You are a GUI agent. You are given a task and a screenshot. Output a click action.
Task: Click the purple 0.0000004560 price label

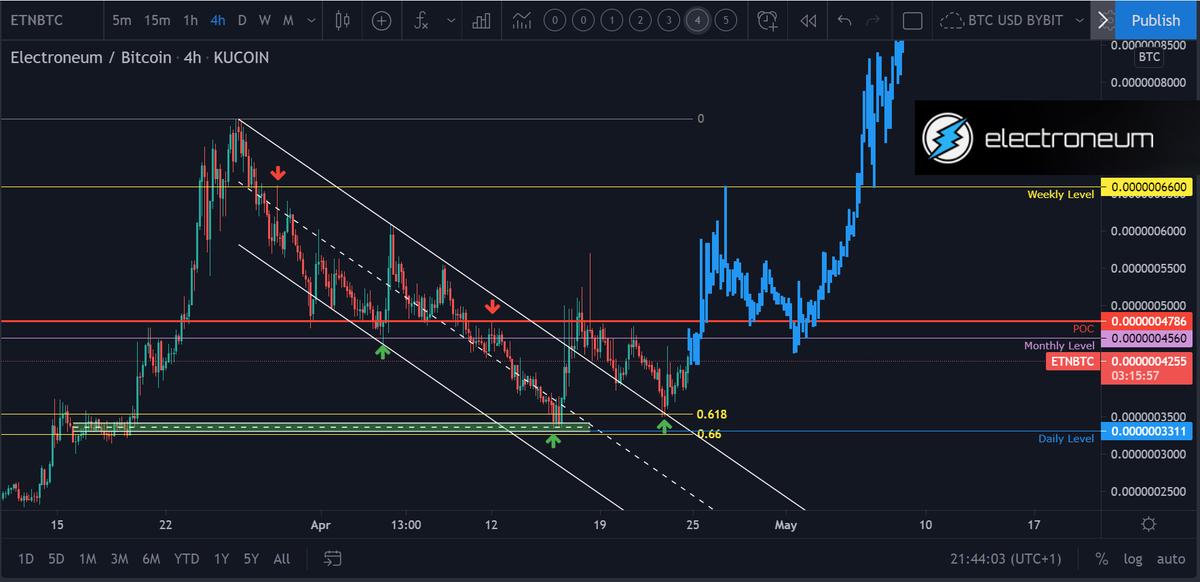[x=1149, y=340]
